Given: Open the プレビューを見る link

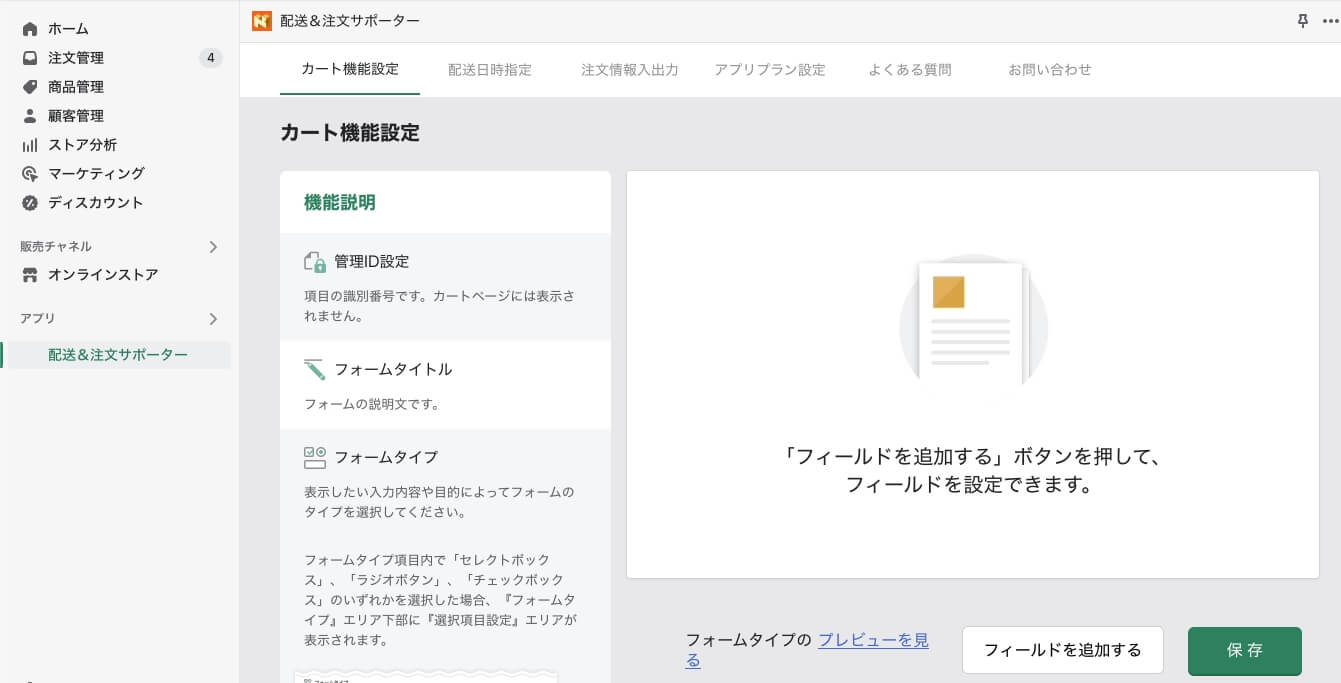Looking at the screenshot, I should pos(873,640).
